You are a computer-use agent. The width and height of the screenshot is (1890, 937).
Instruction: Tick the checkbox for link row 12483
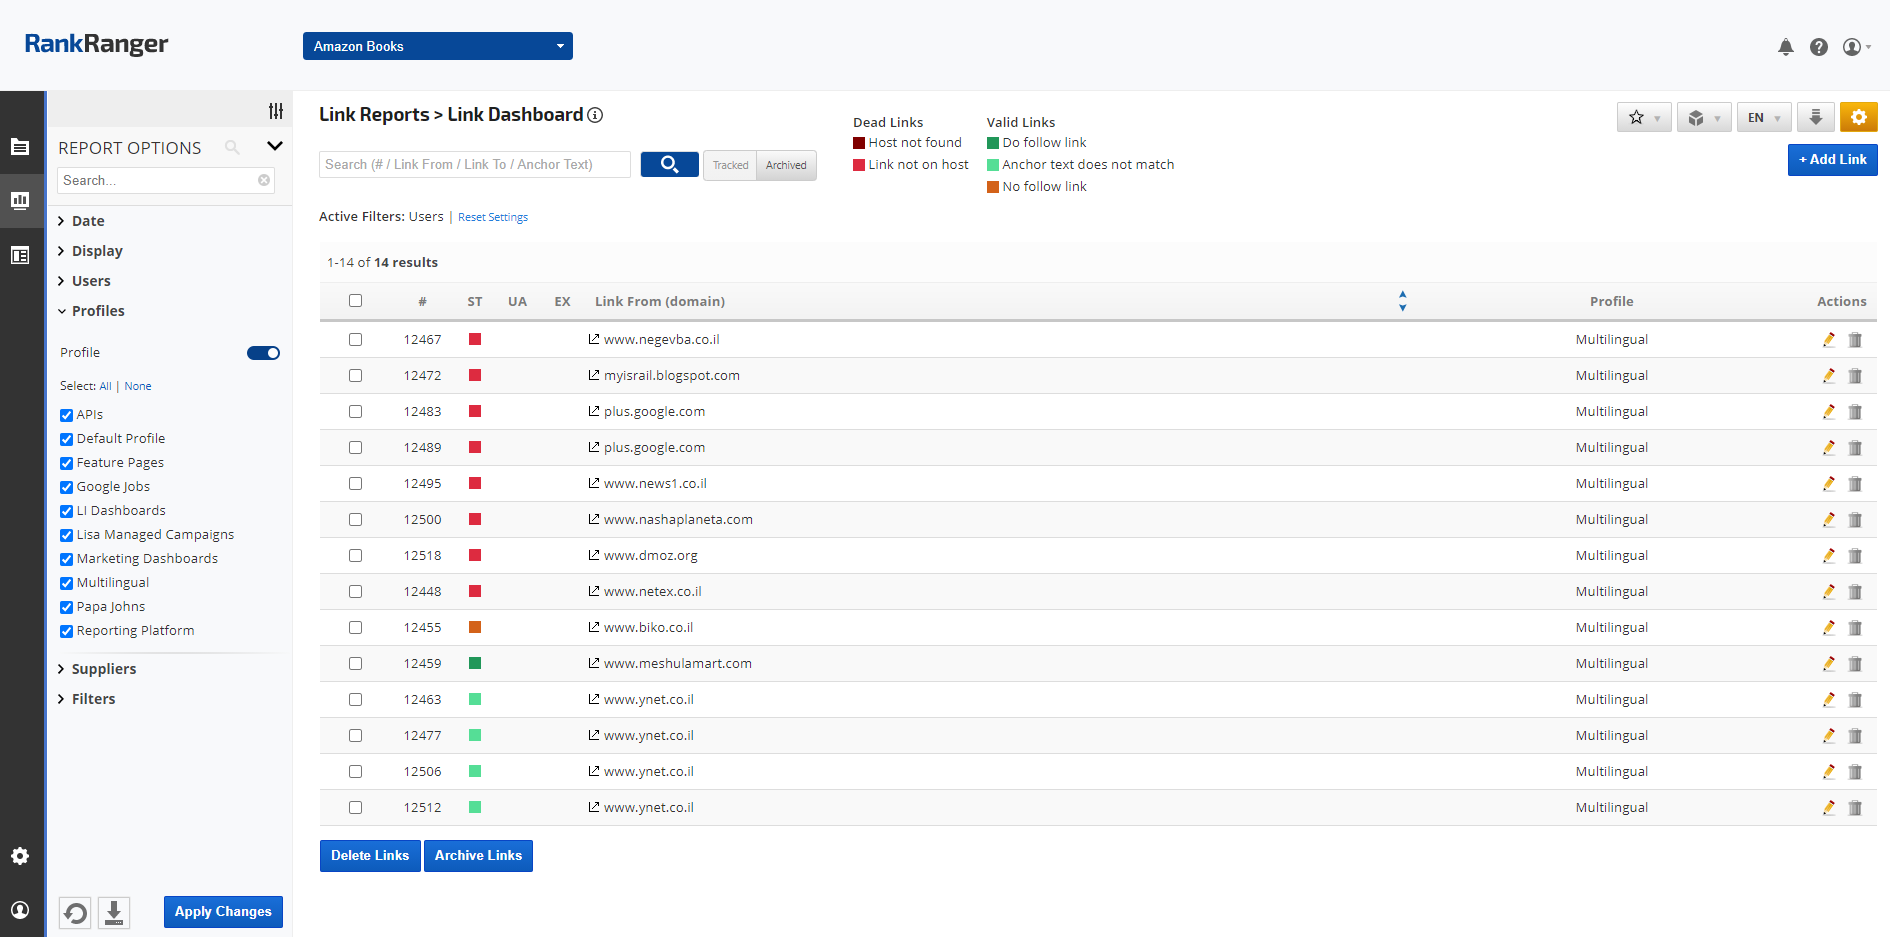pos(355,412)
